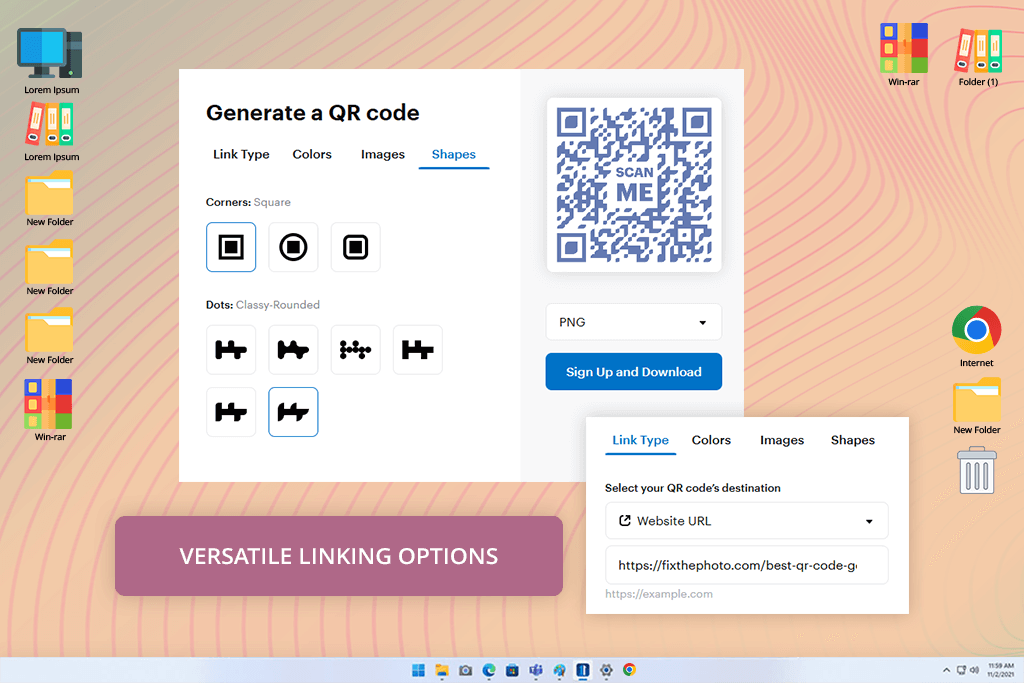Open the volume tray icon
1024x683 pixels.
(974, 670)
